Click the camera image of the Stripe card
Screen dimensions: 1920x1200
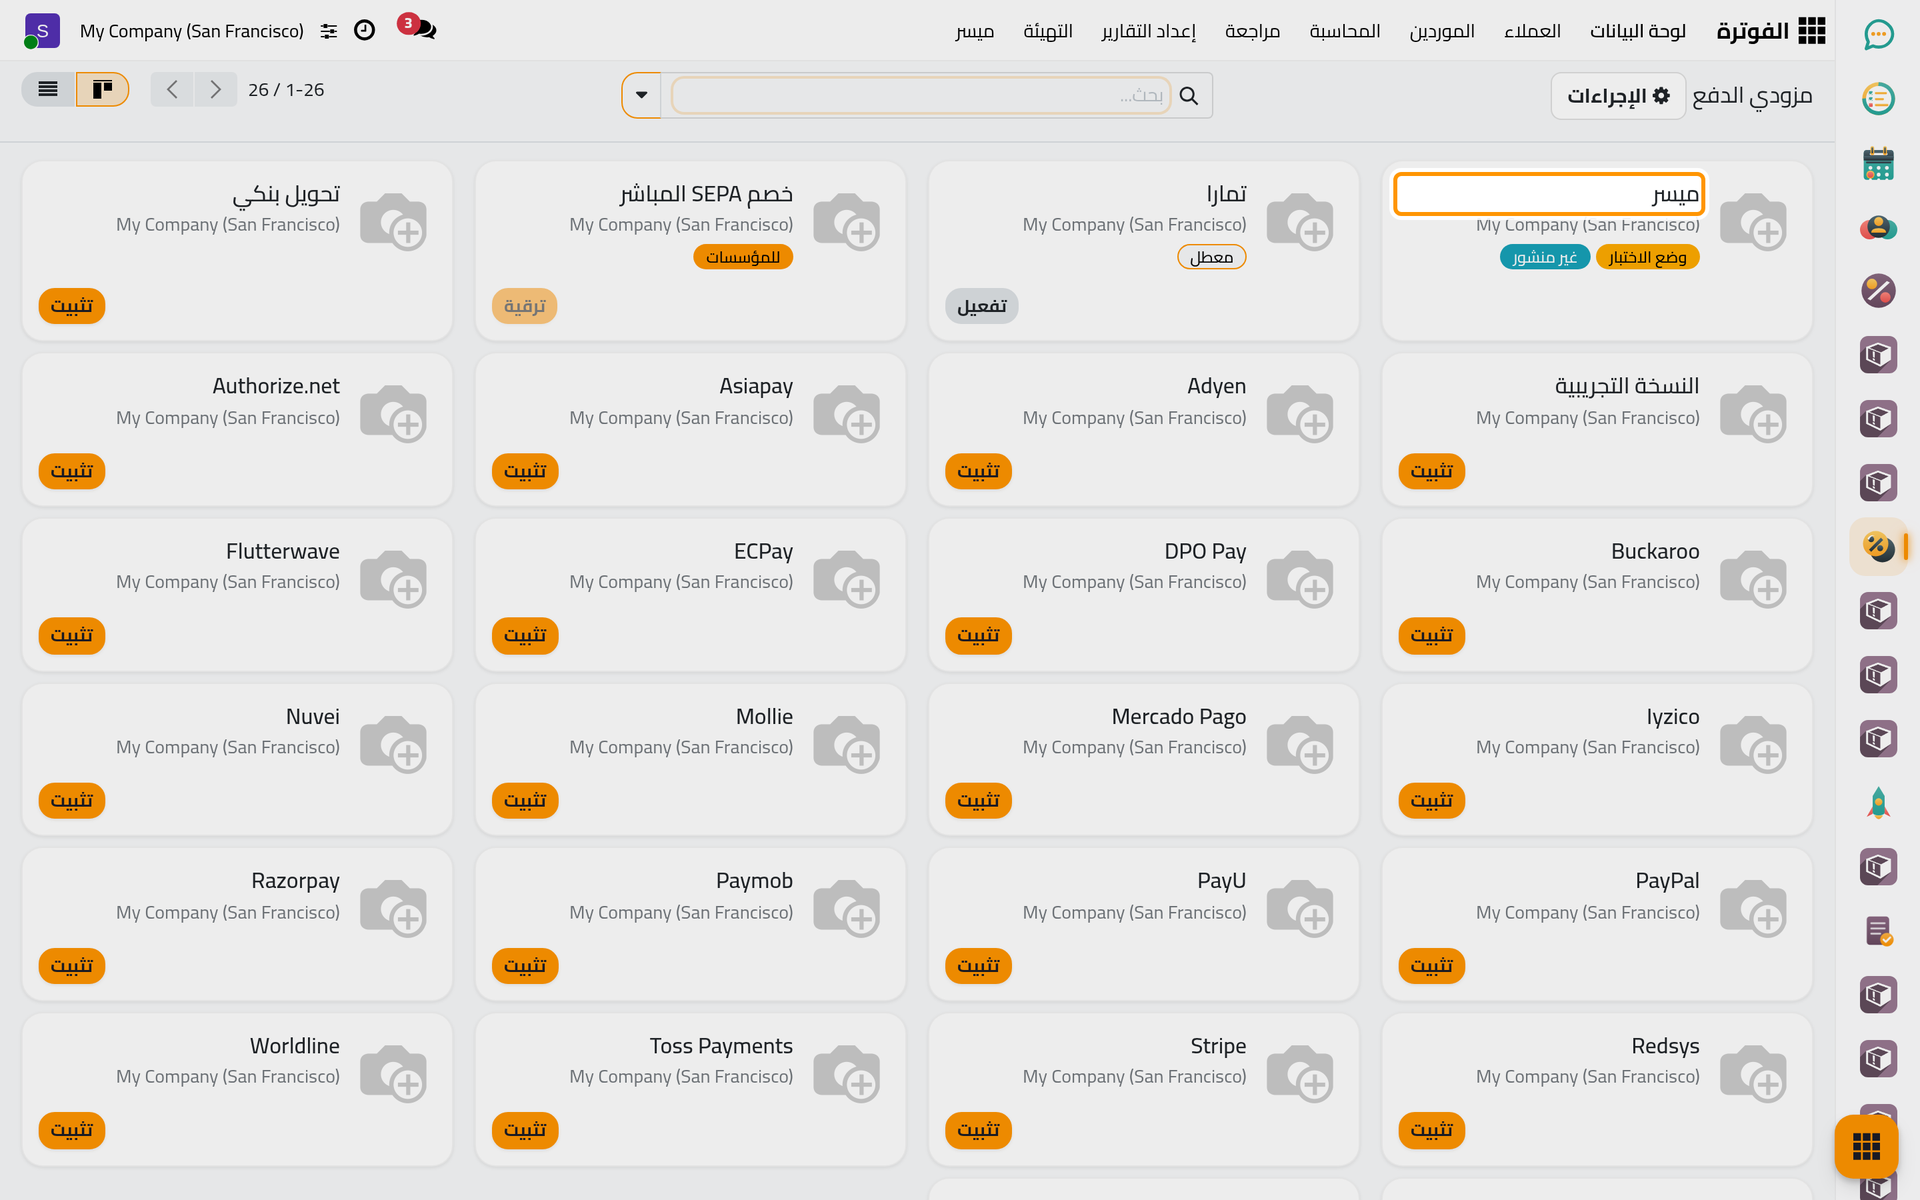pyautogui.click(x=1299, y=1072)
